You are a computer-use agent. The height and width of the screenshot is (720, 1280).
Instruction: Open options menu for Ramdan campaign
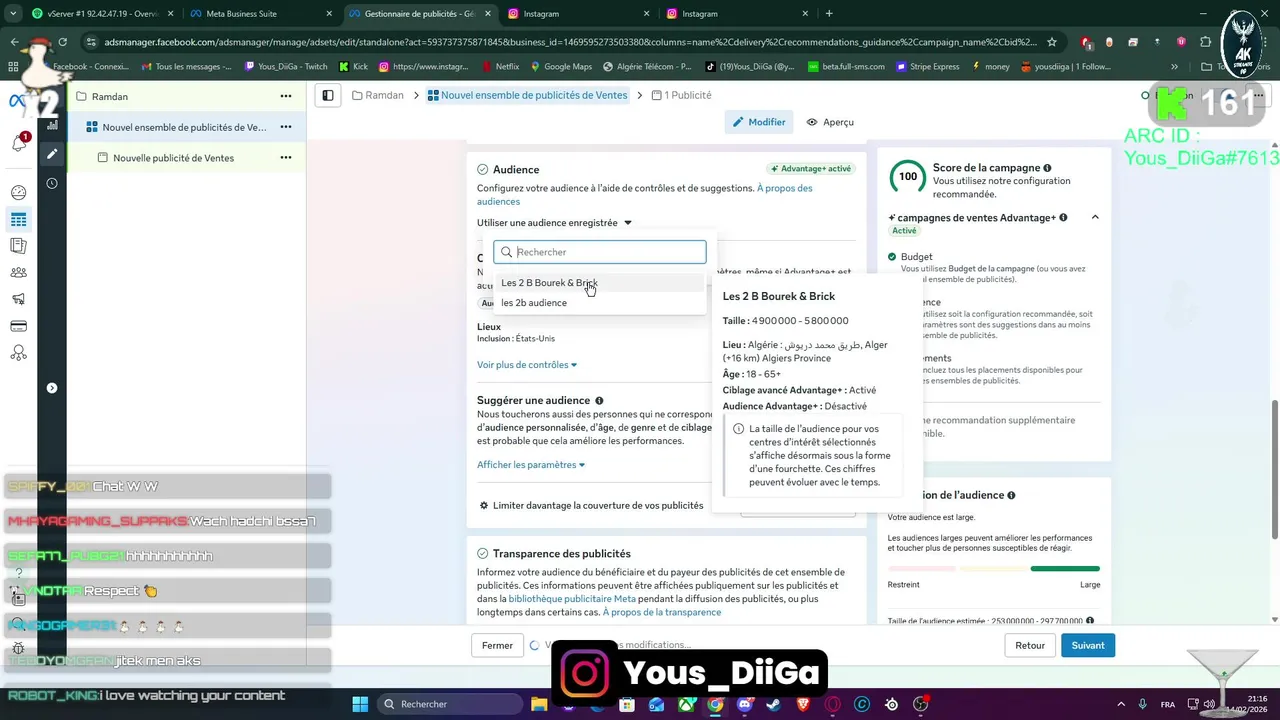pyautogui.click(x=286, y=96)
